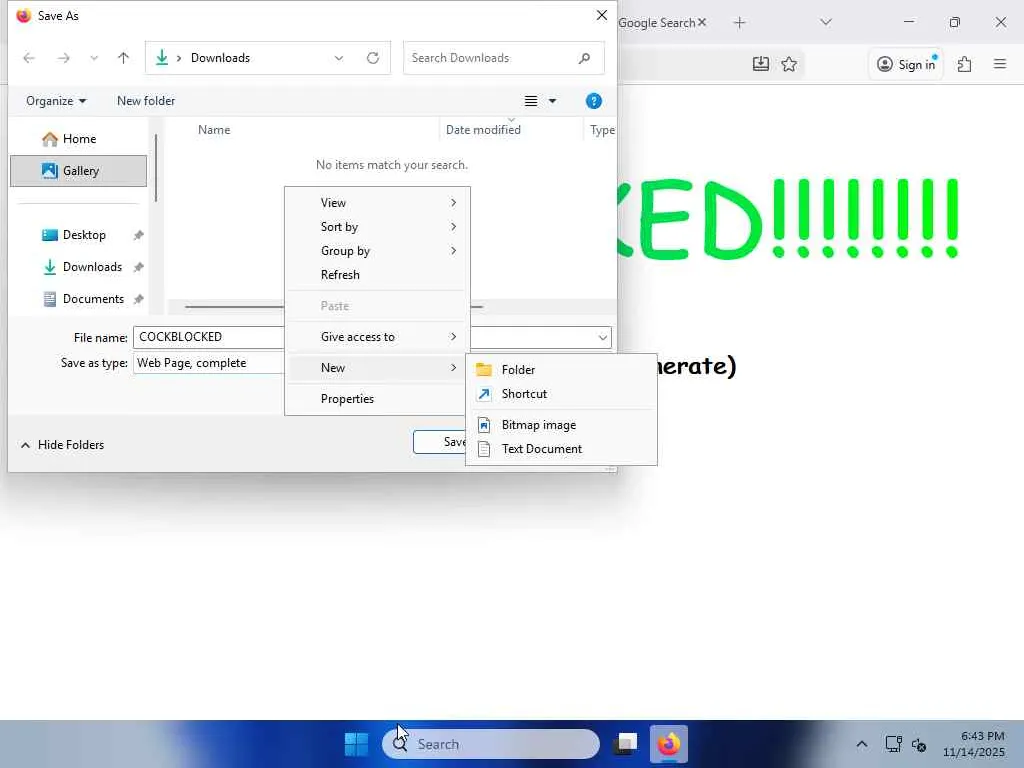The height and width of the screenshot is (768, 1024).
Task: Select Gallery in the navigation pane
Action: click(78, 171)
